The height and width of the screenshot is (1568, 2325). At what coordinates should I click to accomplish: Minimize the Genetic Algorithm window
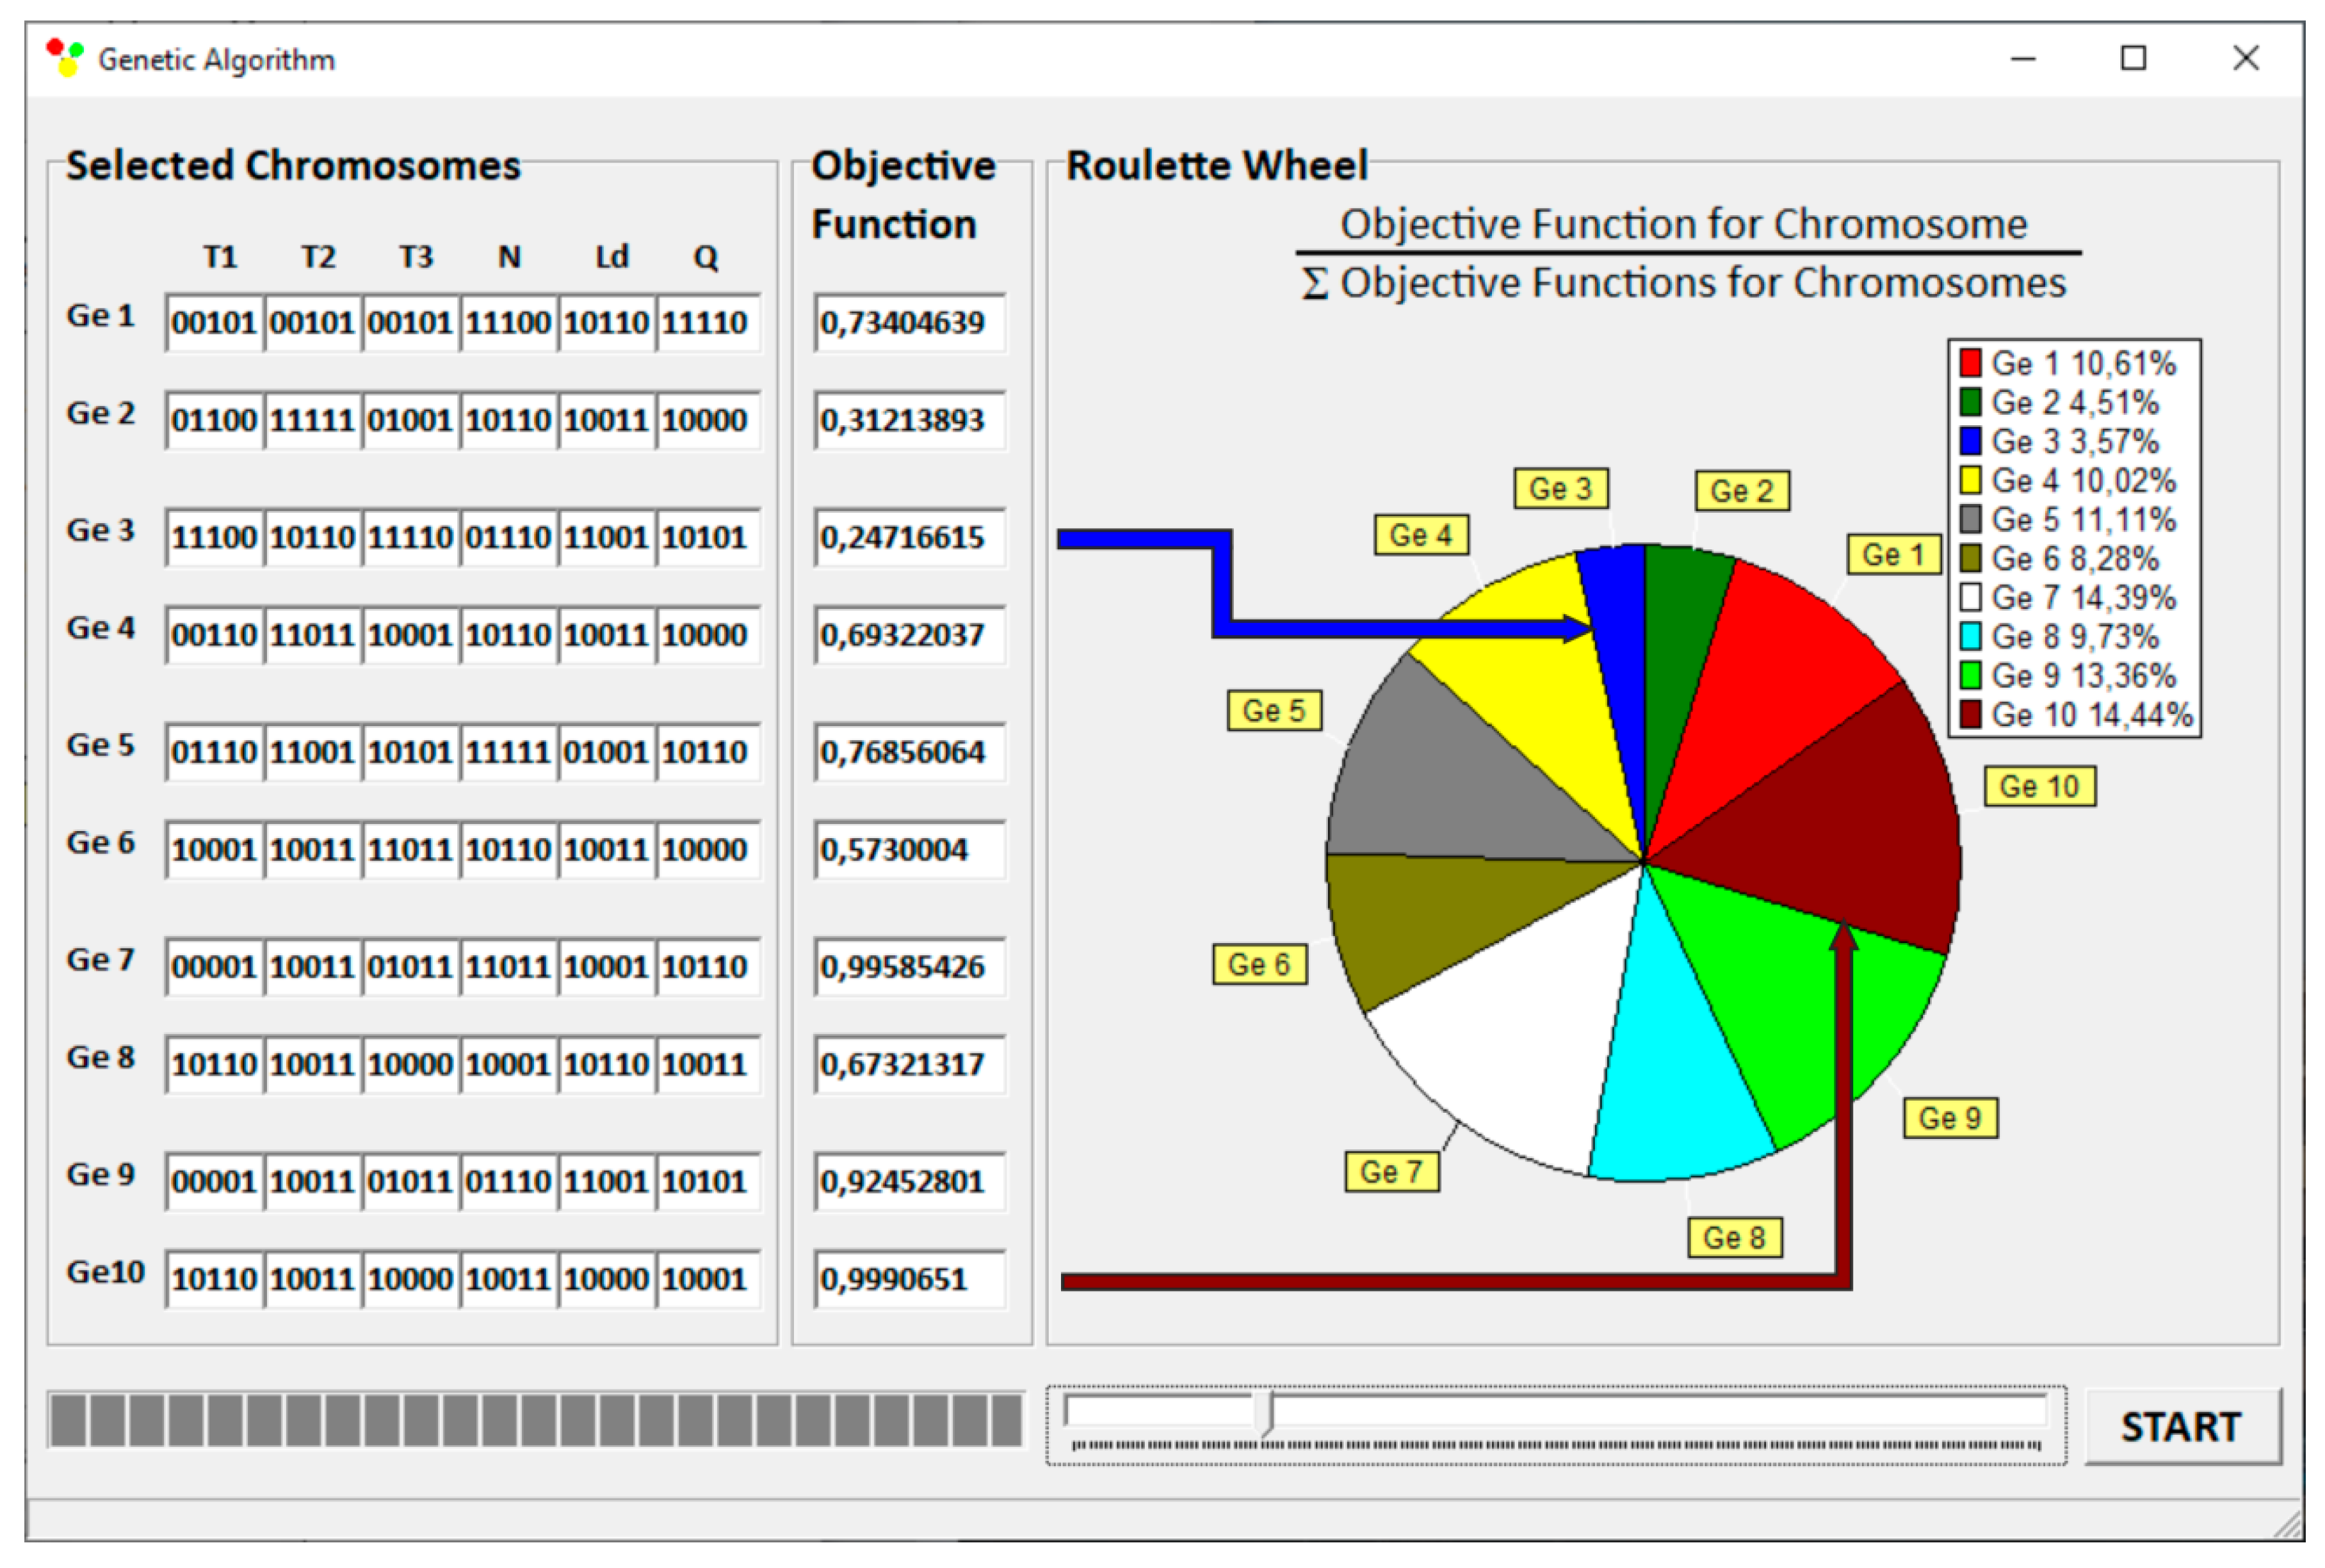2023,58
